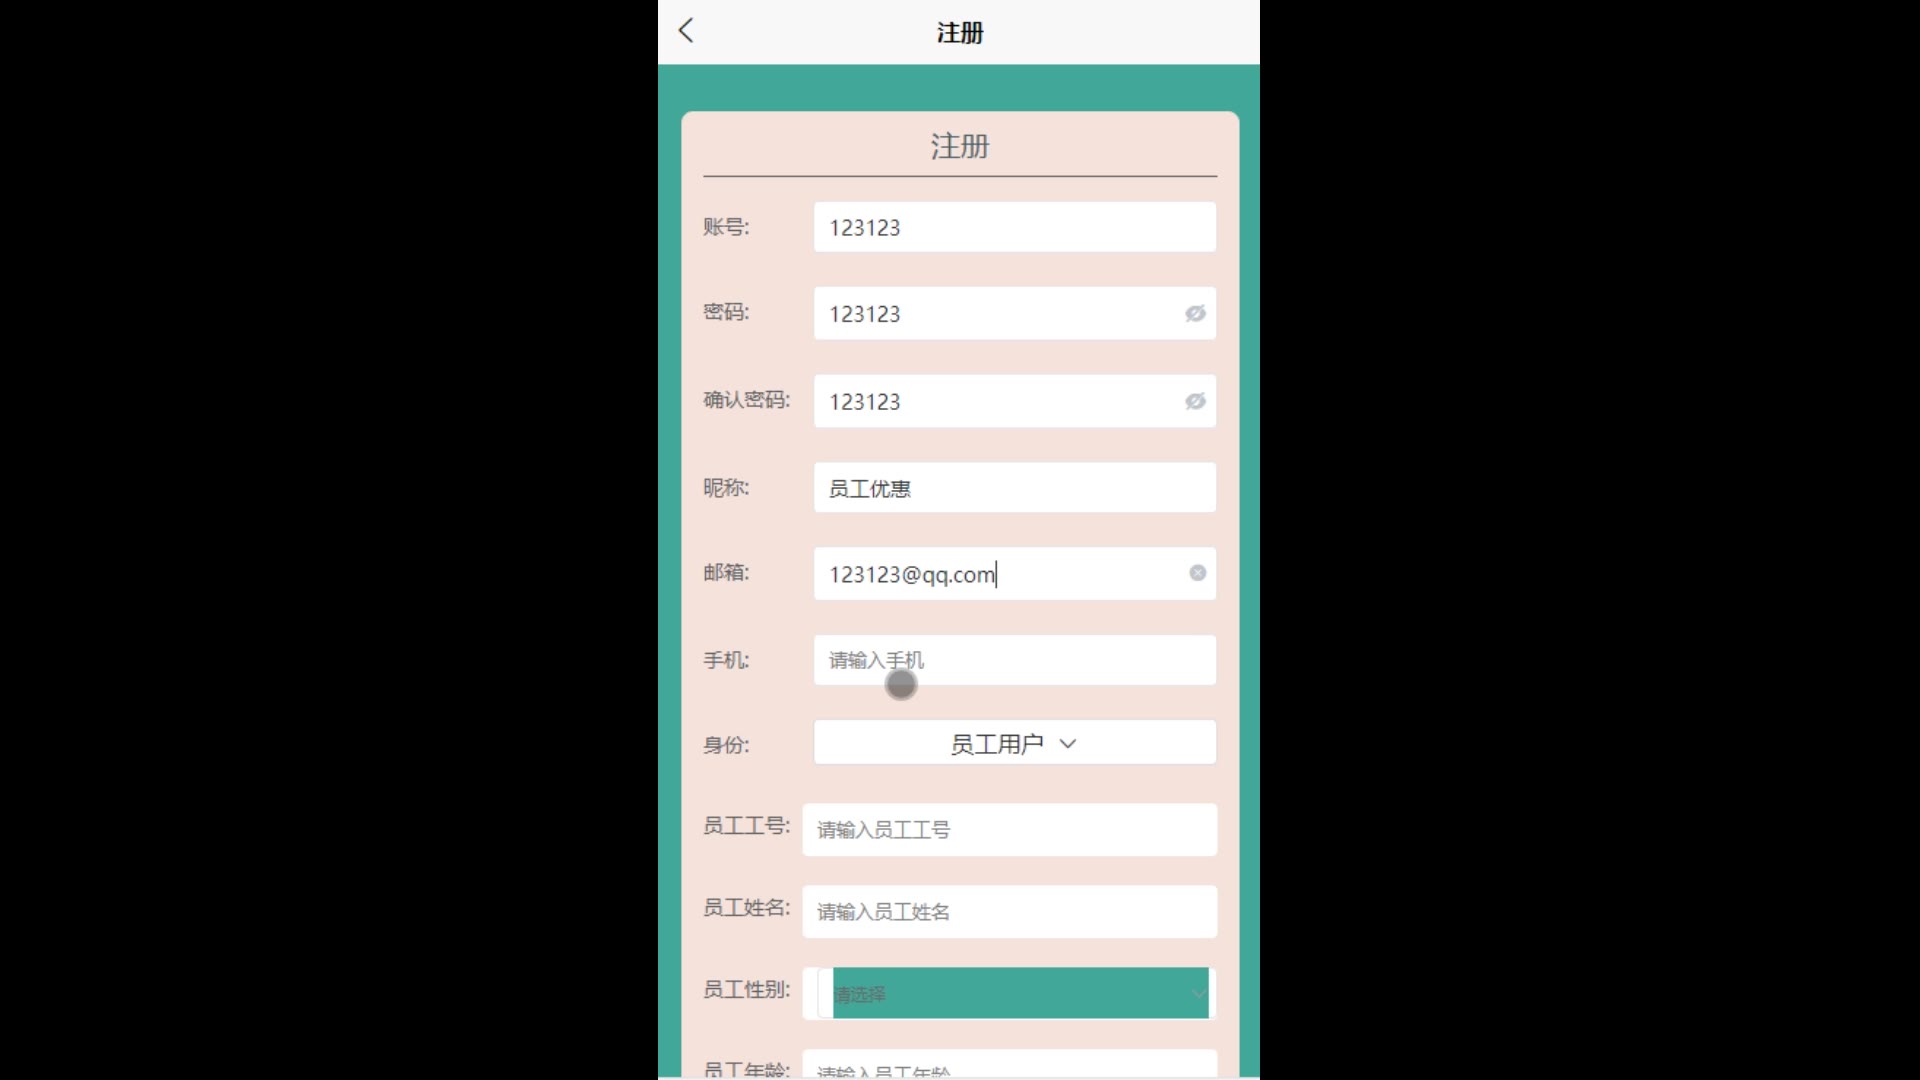Select the 员工姓名 input field
1920x1080 pixels.
[x=1010, y=911]
